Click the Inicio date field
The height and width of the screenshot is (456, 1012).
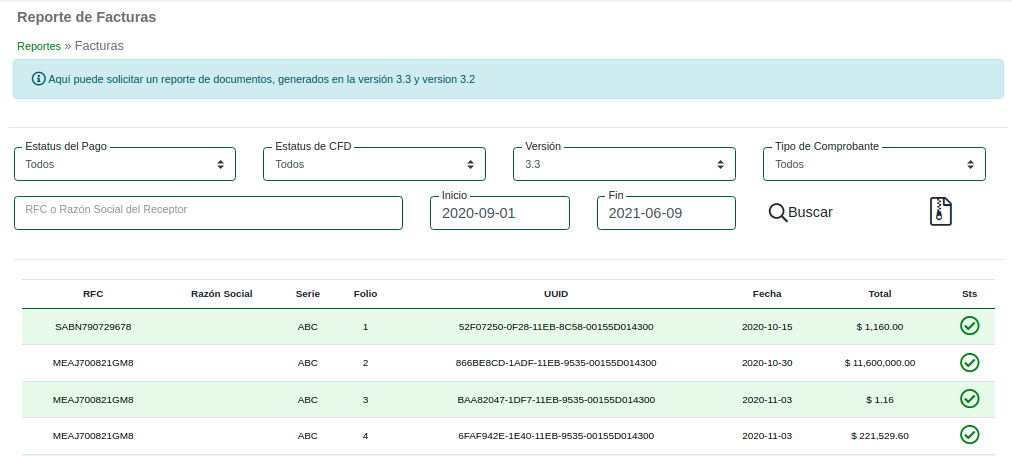499,213
